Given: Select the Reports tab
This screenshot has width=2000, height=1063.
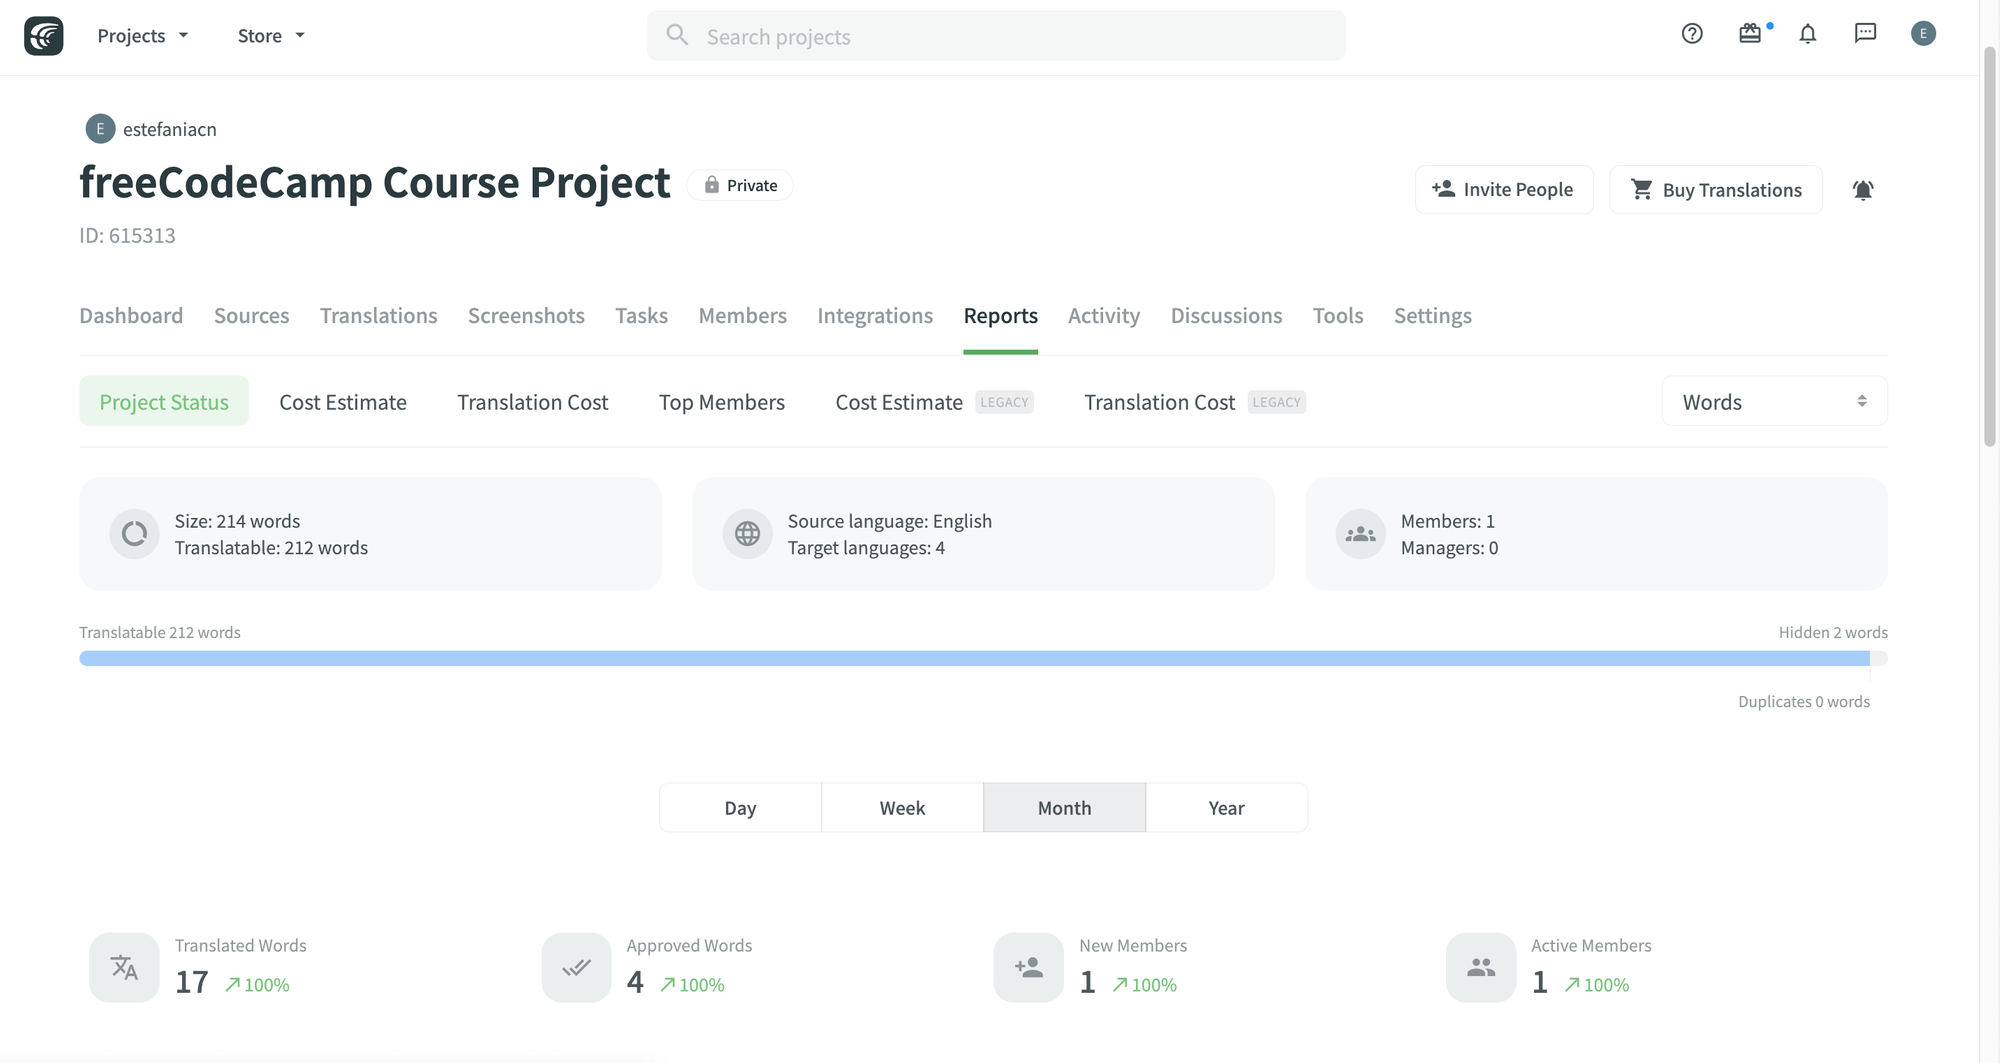Looking at the screenshot, I should click(1000, 316).
